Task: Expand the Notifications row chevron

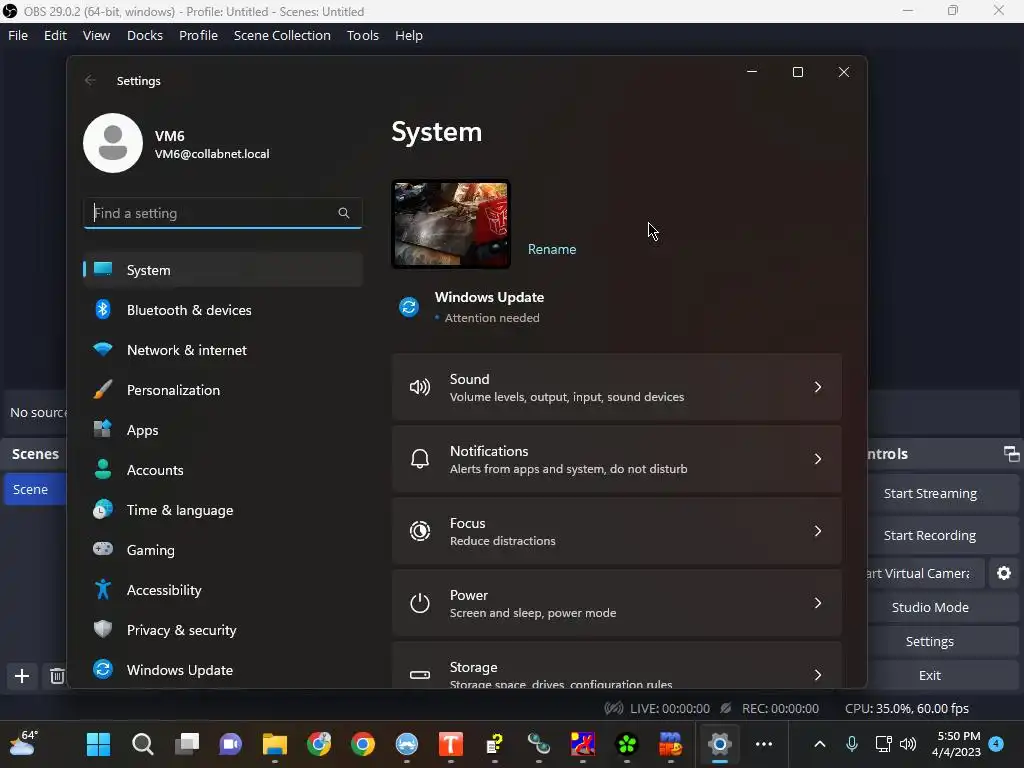Action: click(x=818, y=459)
